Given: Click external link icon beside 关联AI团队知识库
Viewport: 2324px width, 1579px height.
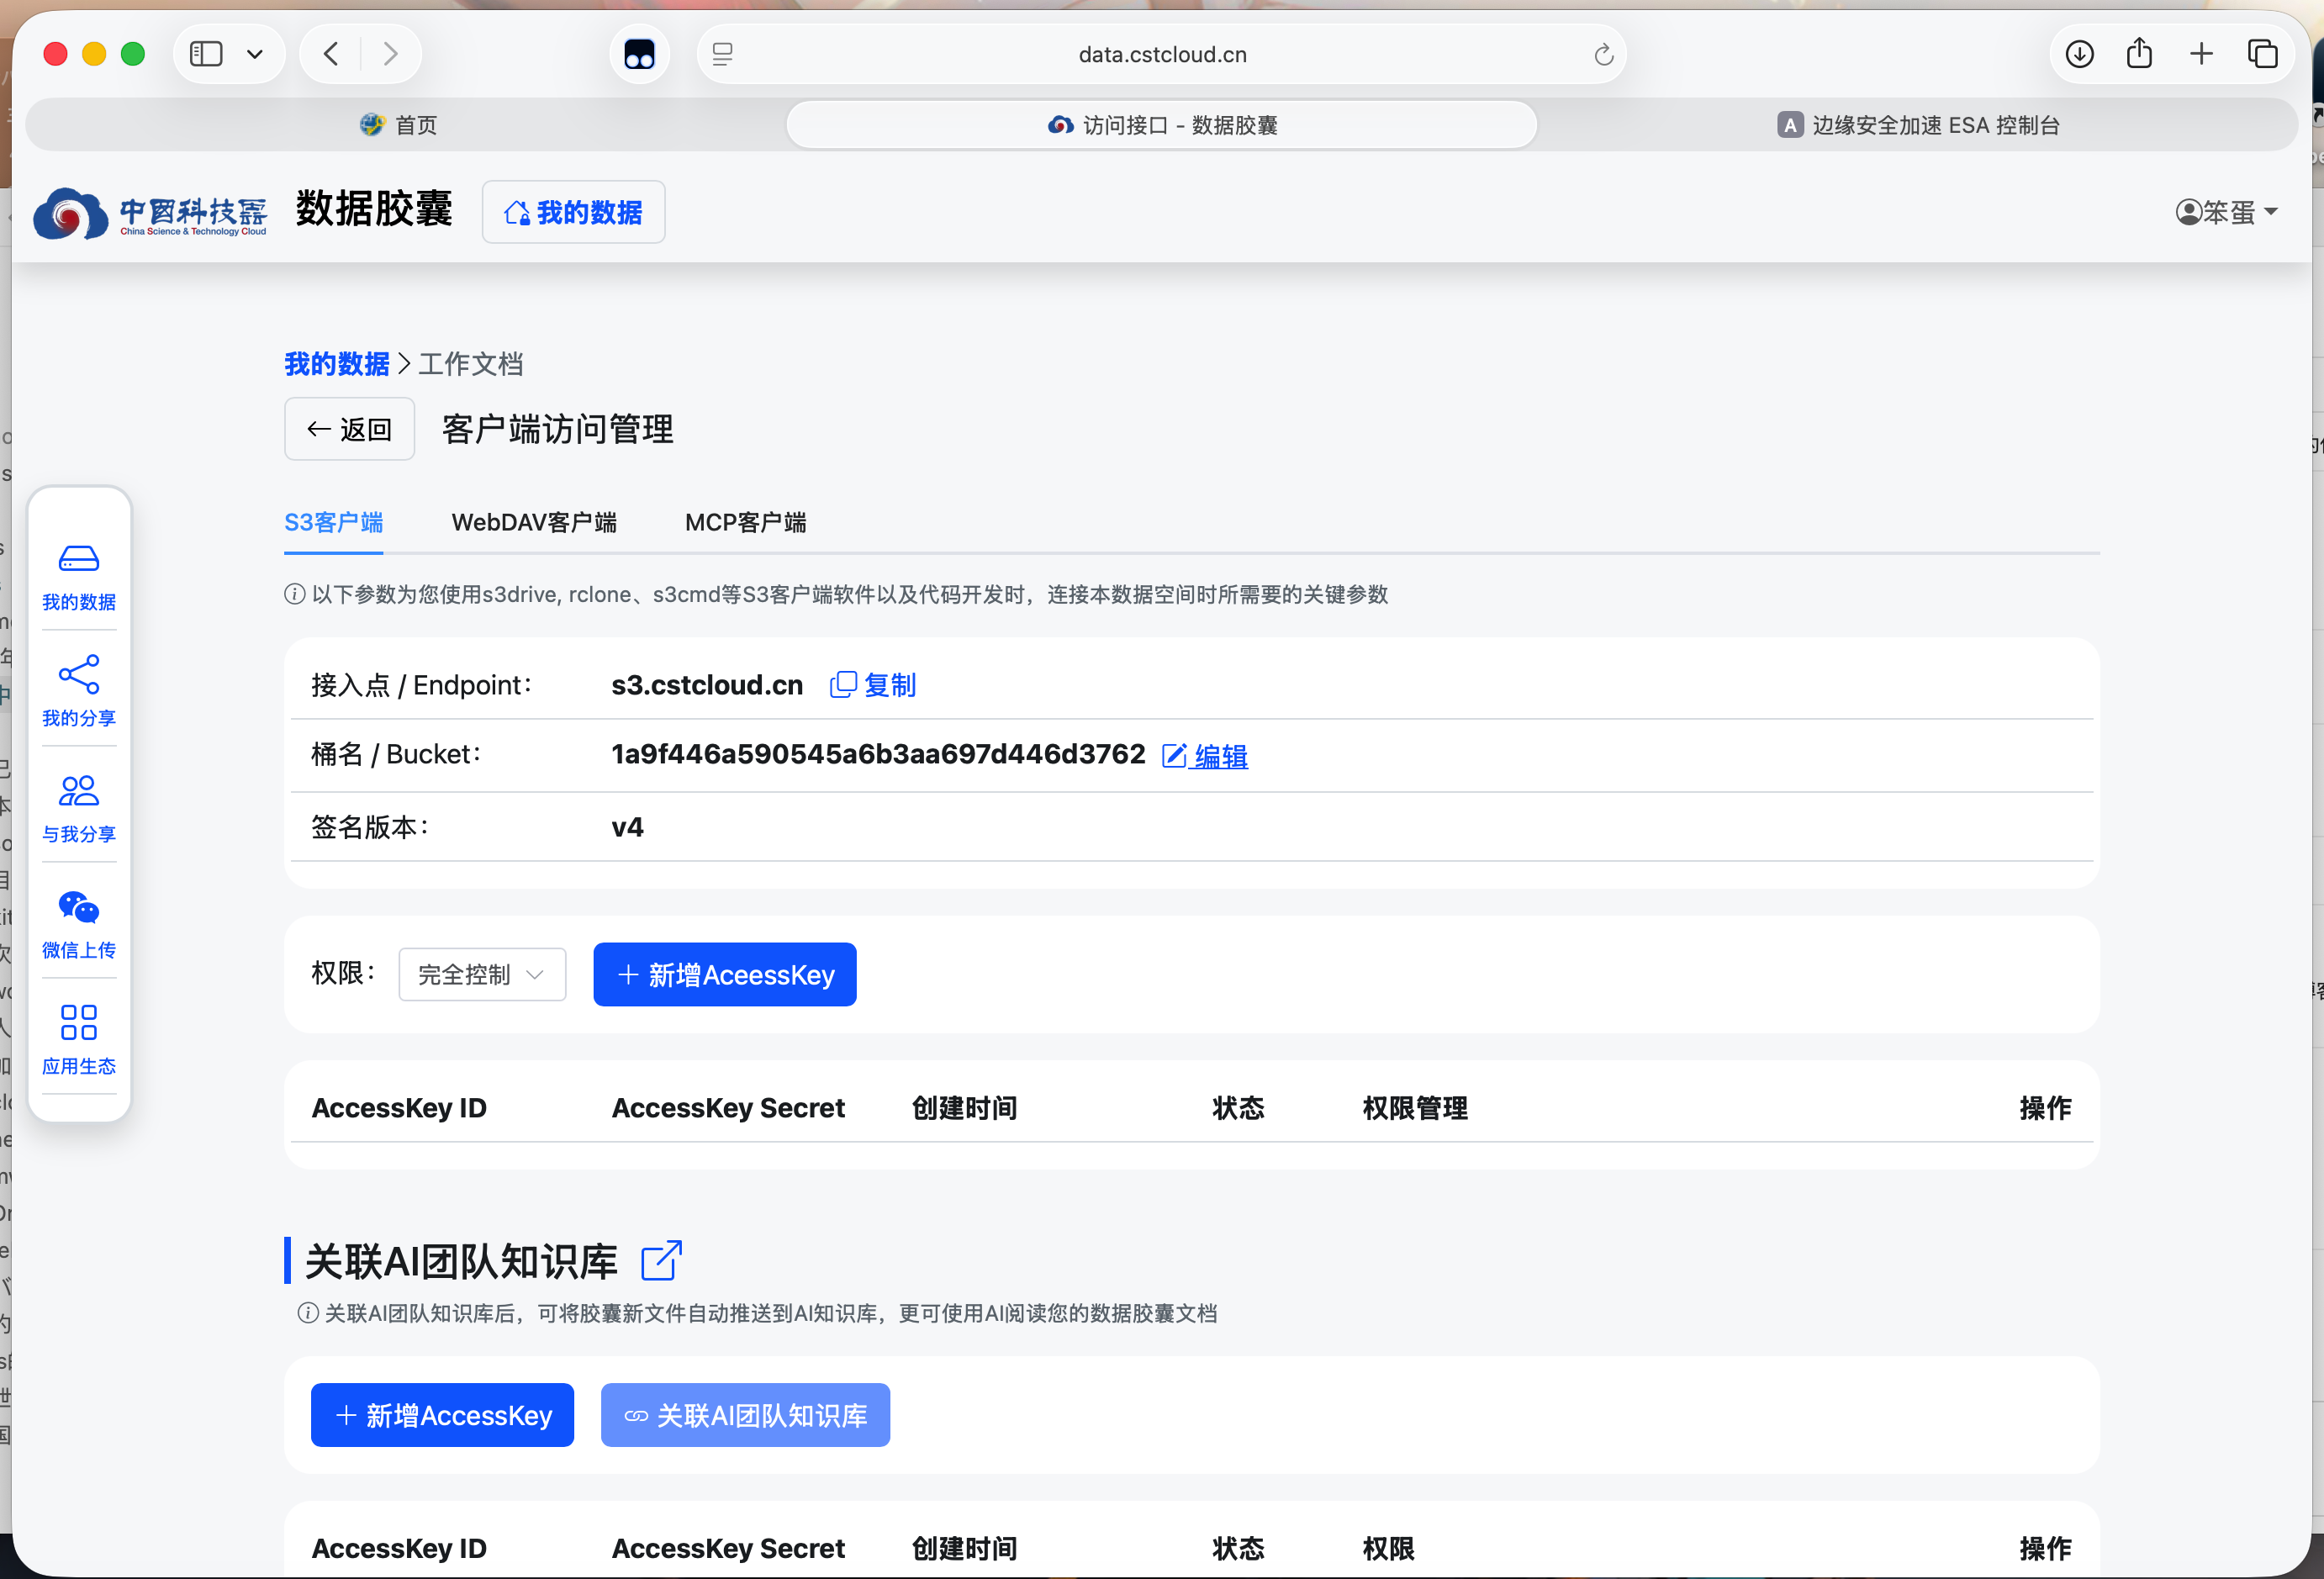Looking at the screenshot, I should click(661, 1260).
